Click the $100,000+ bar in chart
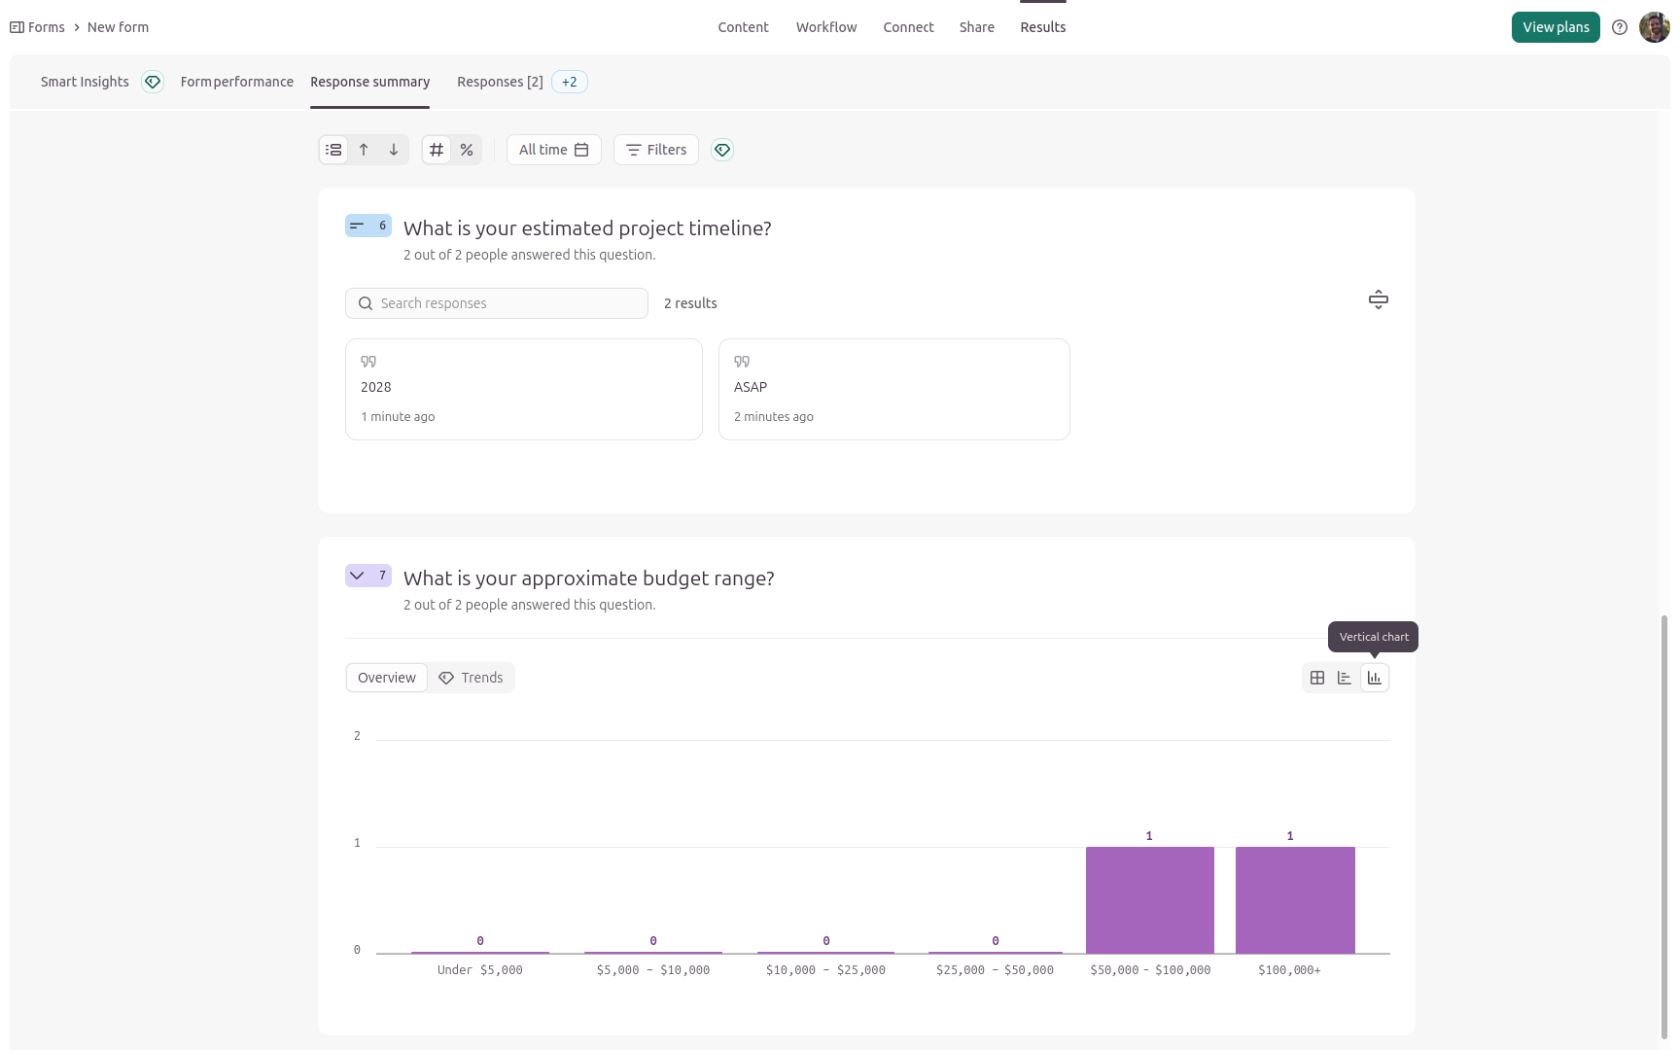The image size is (1680, 1050). [1295, 900]
